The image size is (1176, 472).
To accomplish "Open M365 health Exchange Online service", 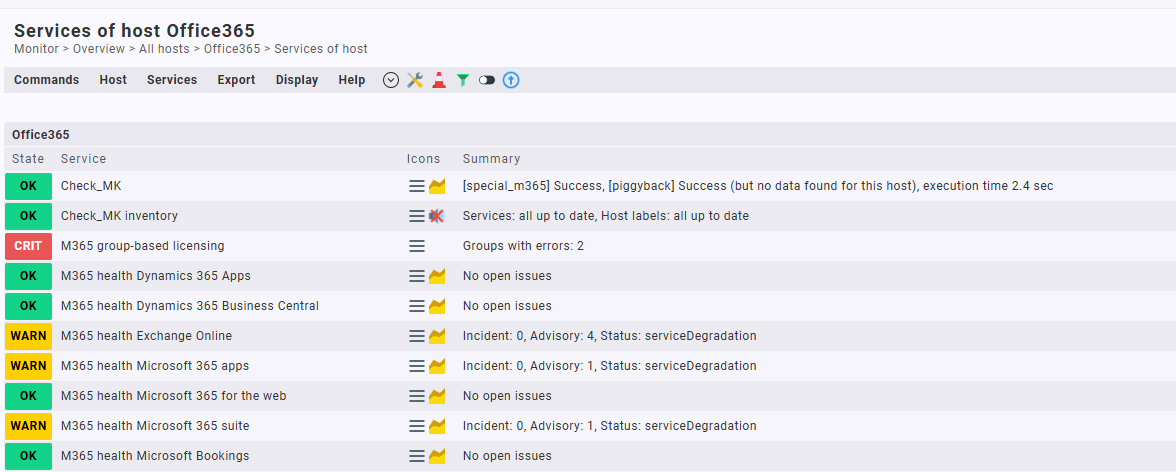I will coord(146,336).
